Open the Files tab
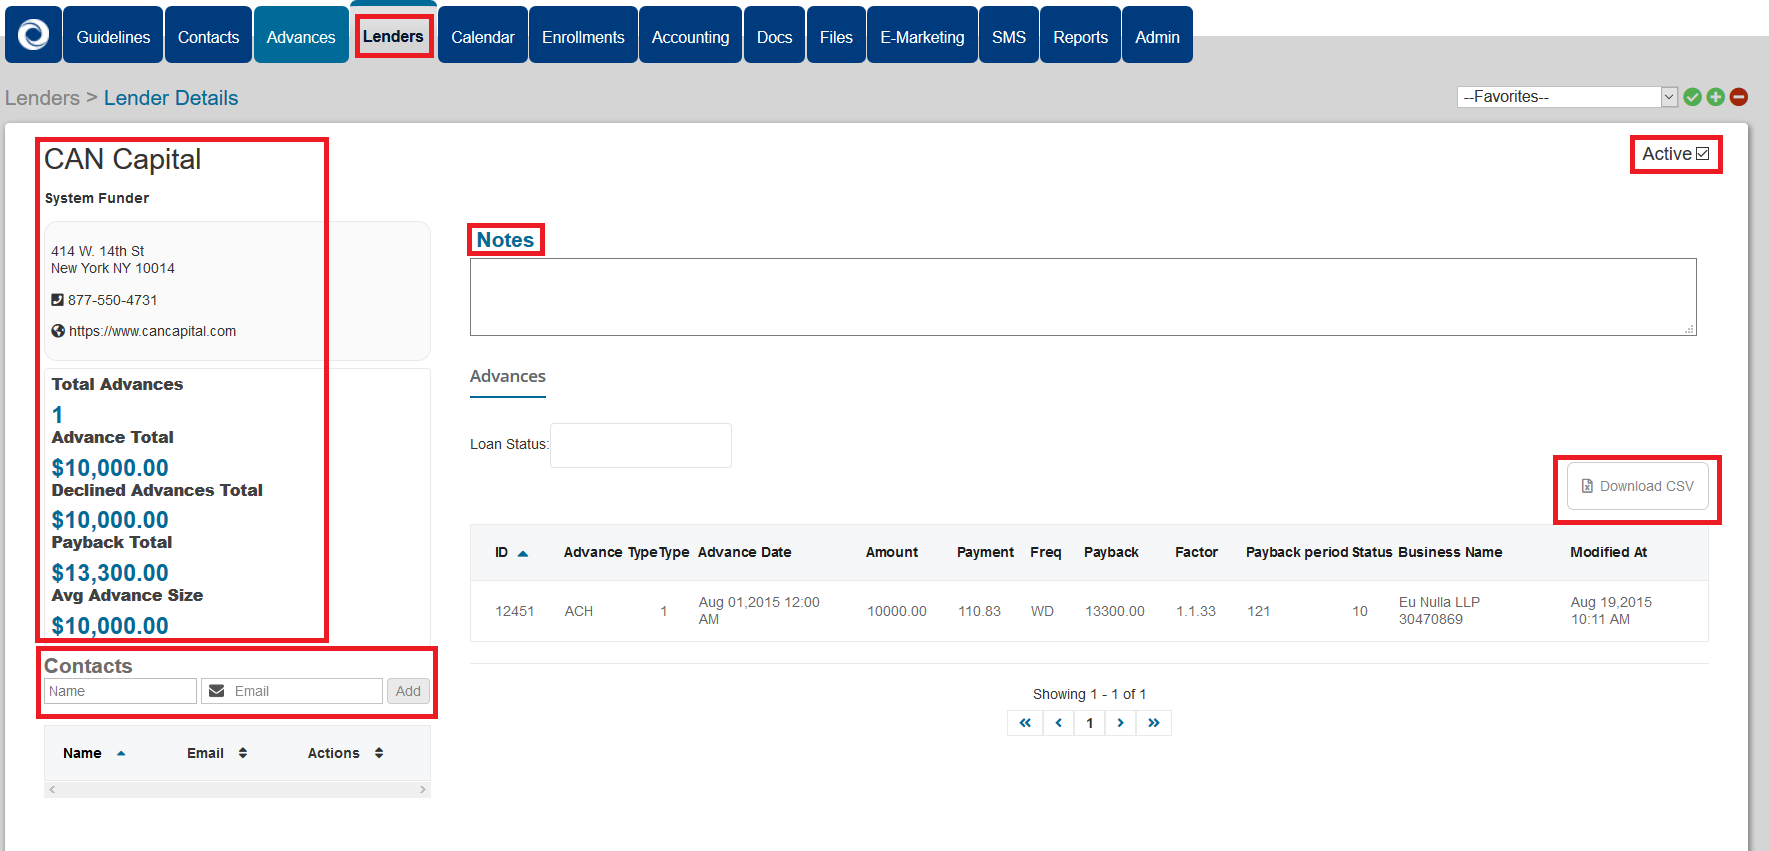Viewport: 1769px width, 851px height. [x=836, y=36]
